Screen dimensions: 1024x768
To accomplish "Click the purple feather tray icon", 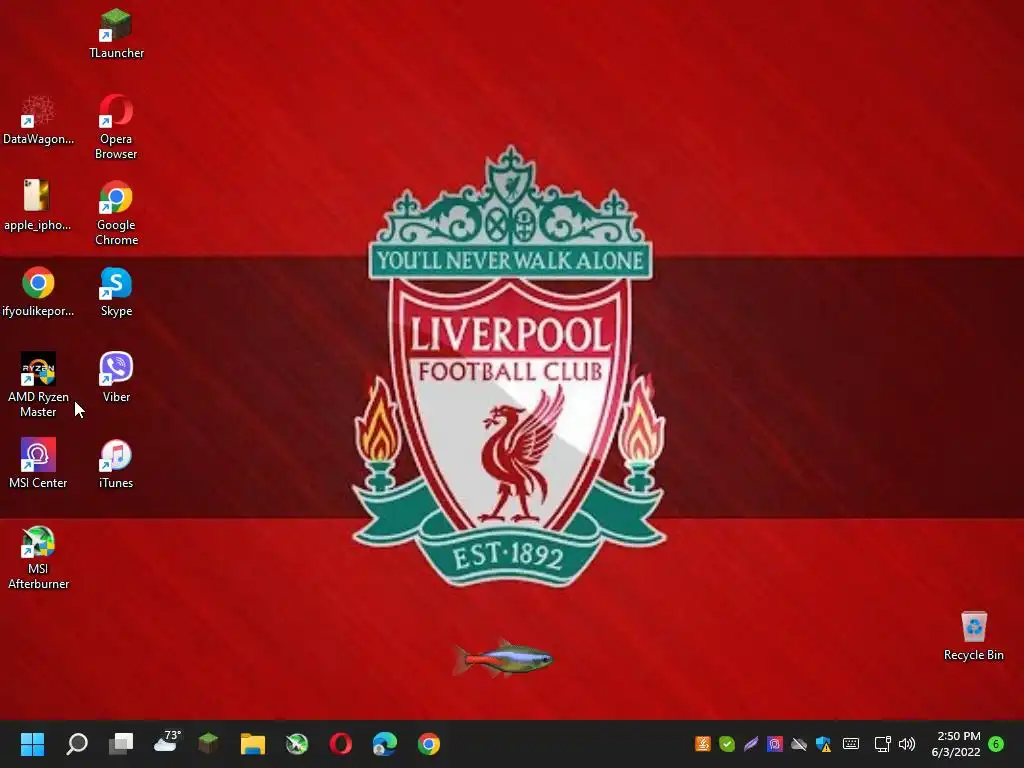I will tap(751, 744).
